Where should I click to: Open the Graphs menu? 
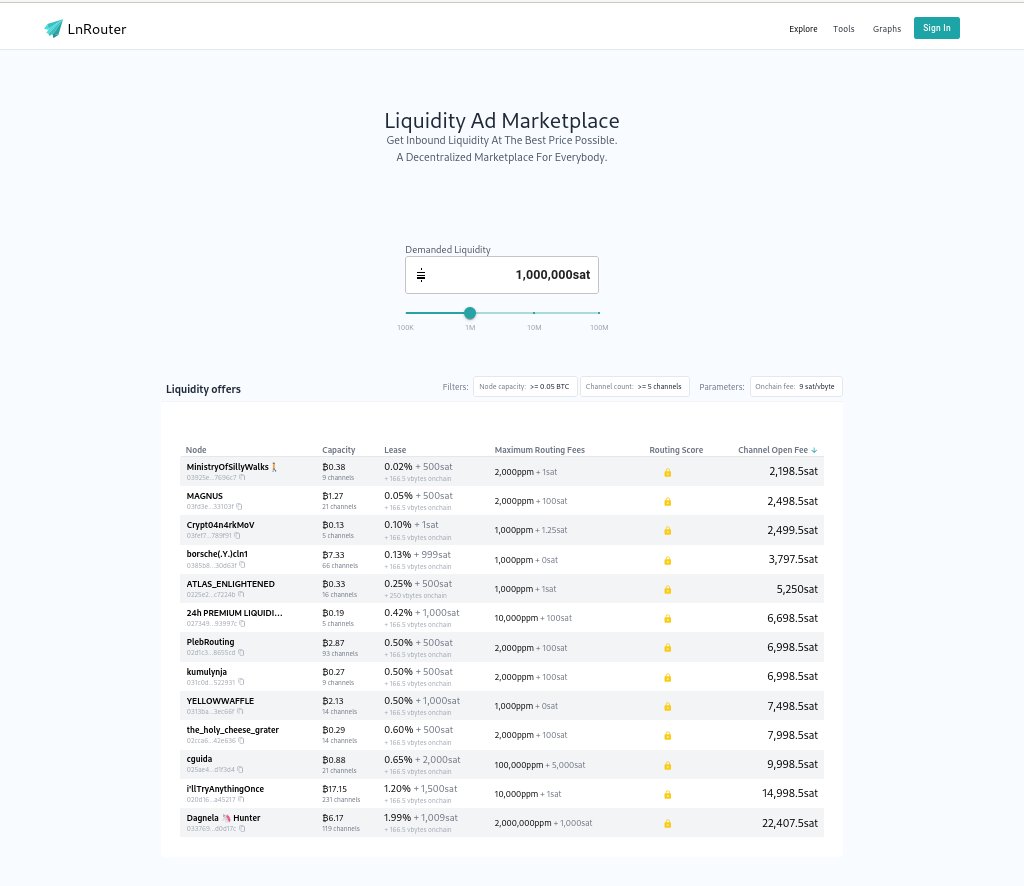coord(886,29)
